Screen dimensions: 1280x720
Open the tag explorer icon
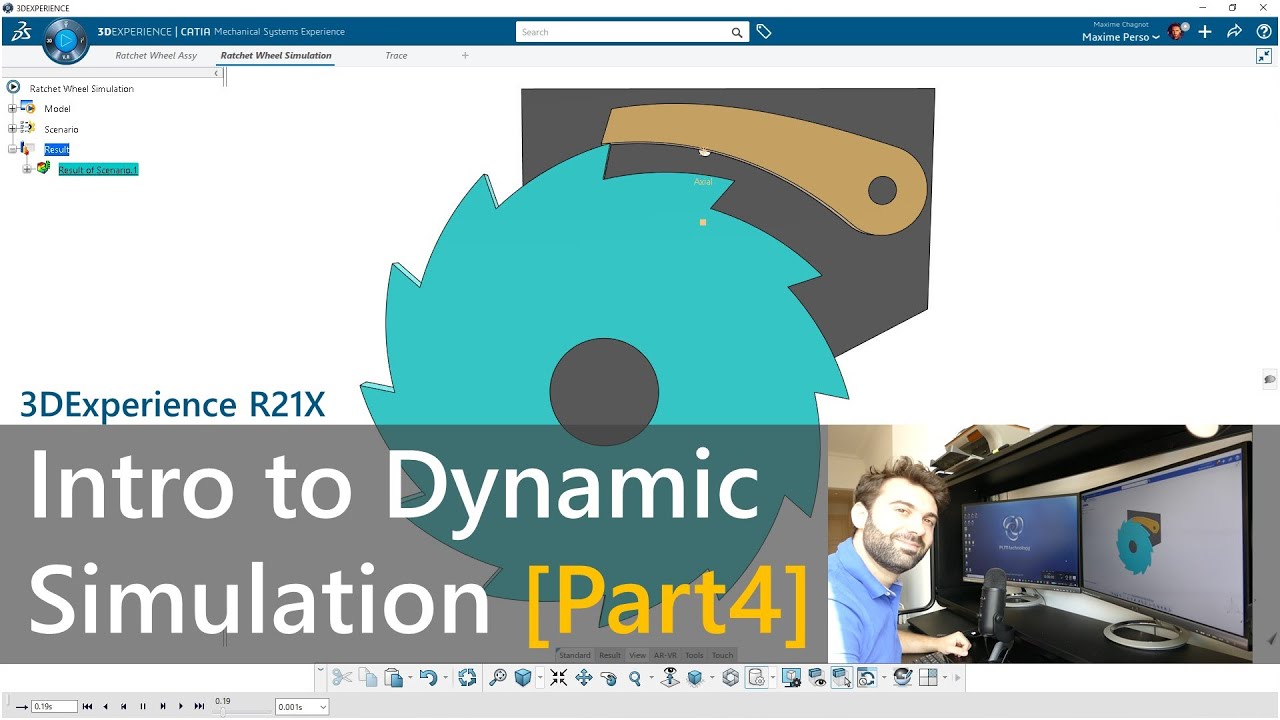click(764, 32)
